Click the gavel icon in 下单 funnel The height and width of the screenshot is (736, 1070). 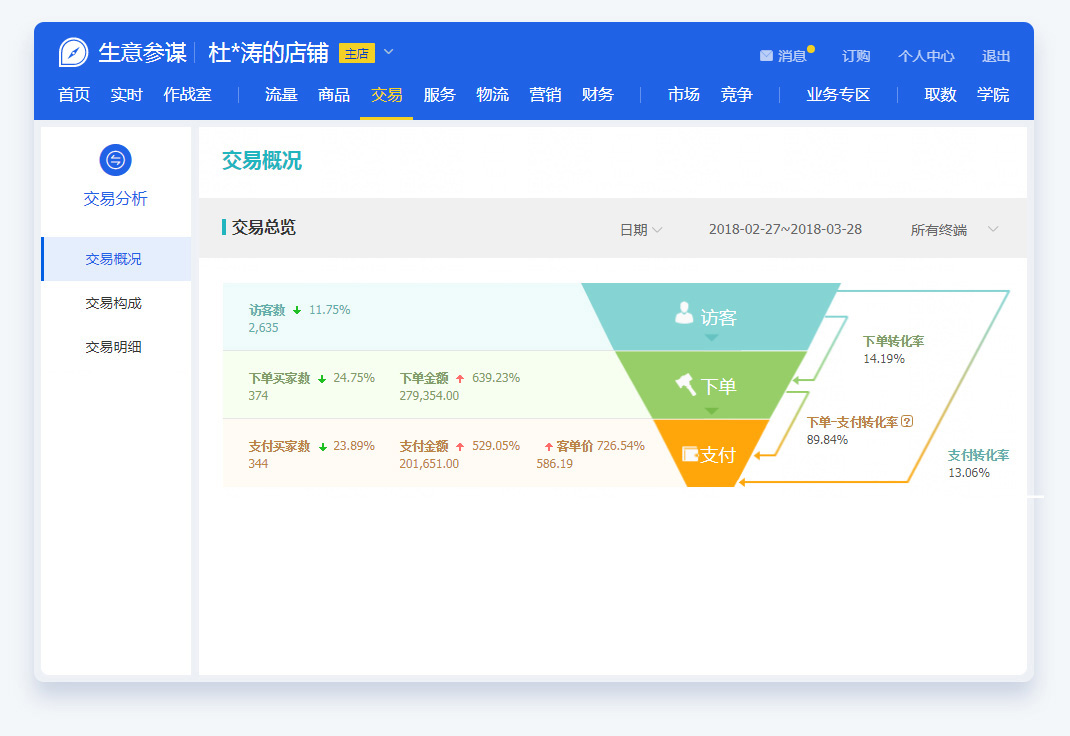click(686, 384)
